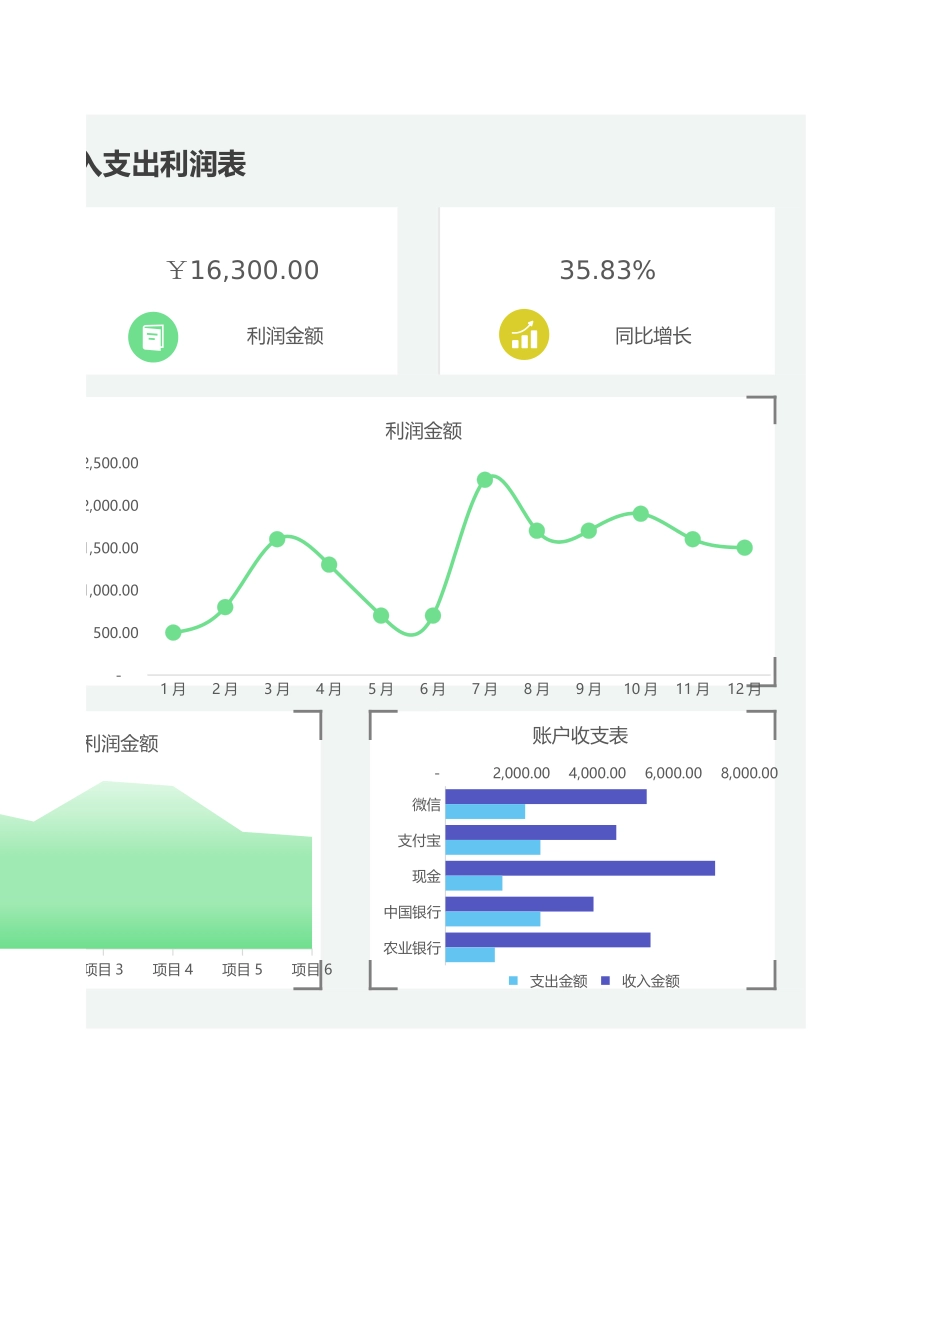Screen dimensions: 950x1344
Task: Click the light blue 支出金额 legend marker
Action: [x=513, y=981]
